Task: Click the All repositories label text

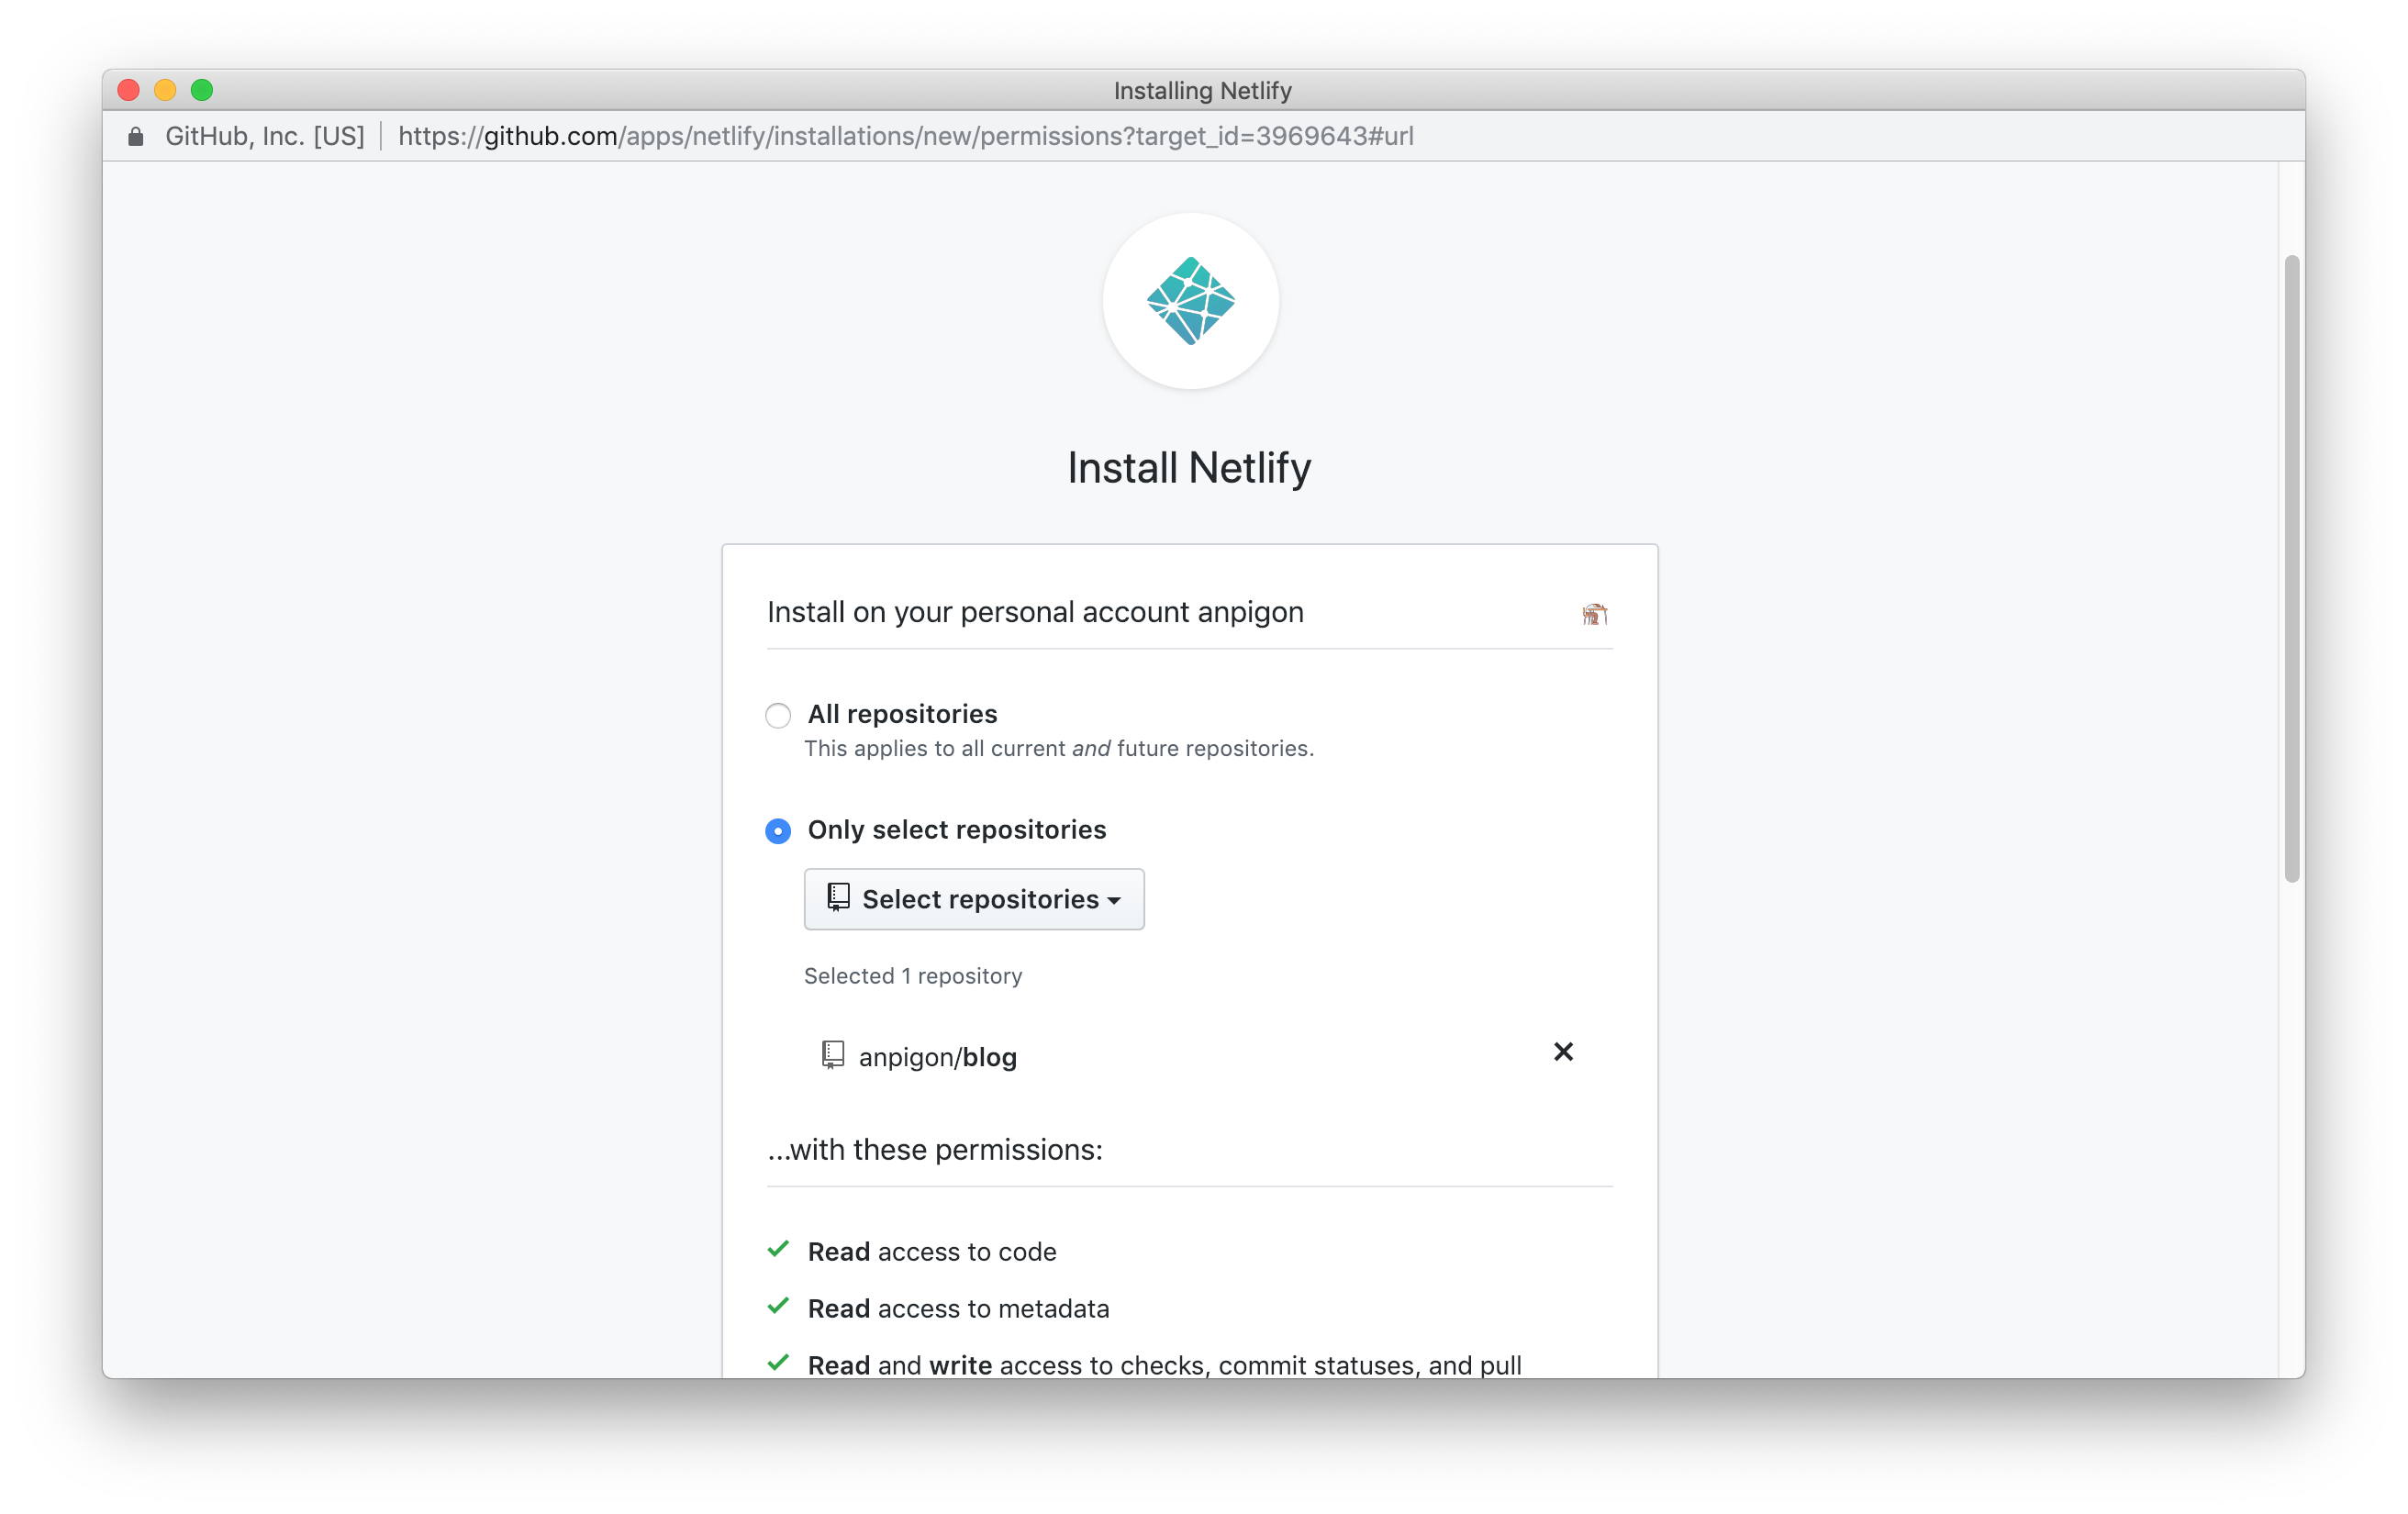Action: click(901, 714)
